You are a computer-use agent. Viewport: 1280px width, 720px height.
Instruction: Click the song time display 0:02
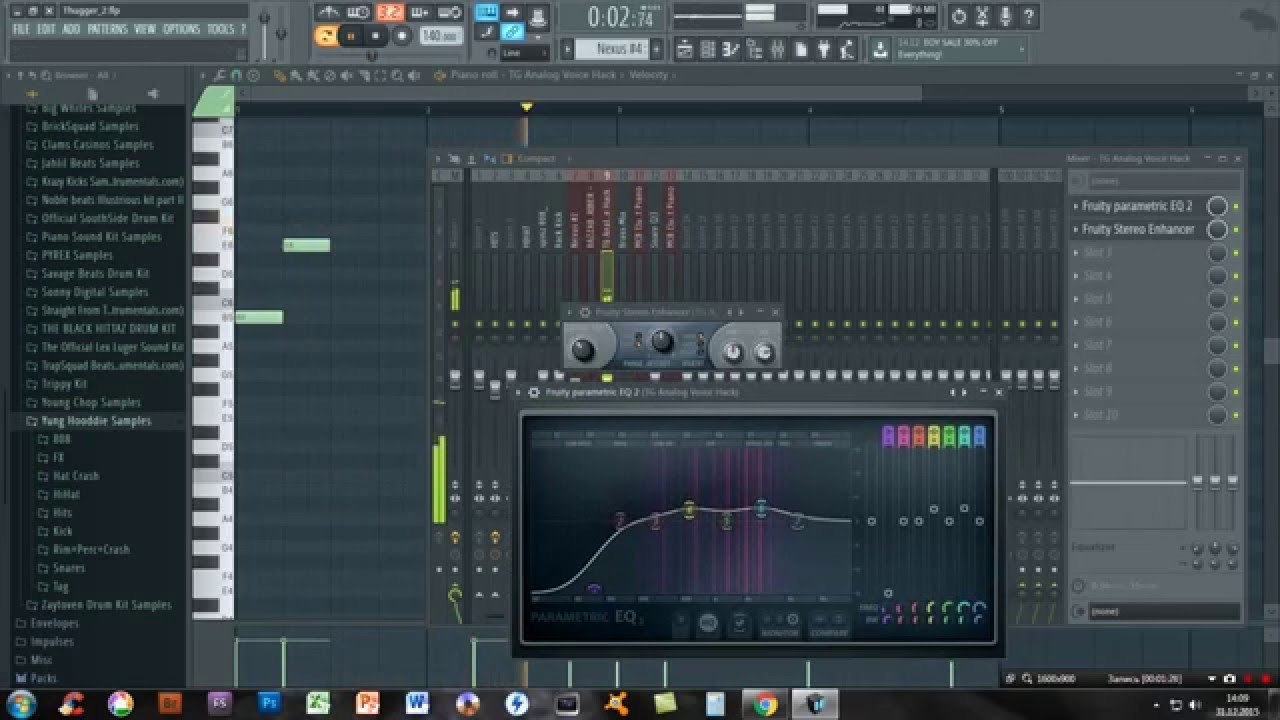pyautogui.click(x=620, y=17)
